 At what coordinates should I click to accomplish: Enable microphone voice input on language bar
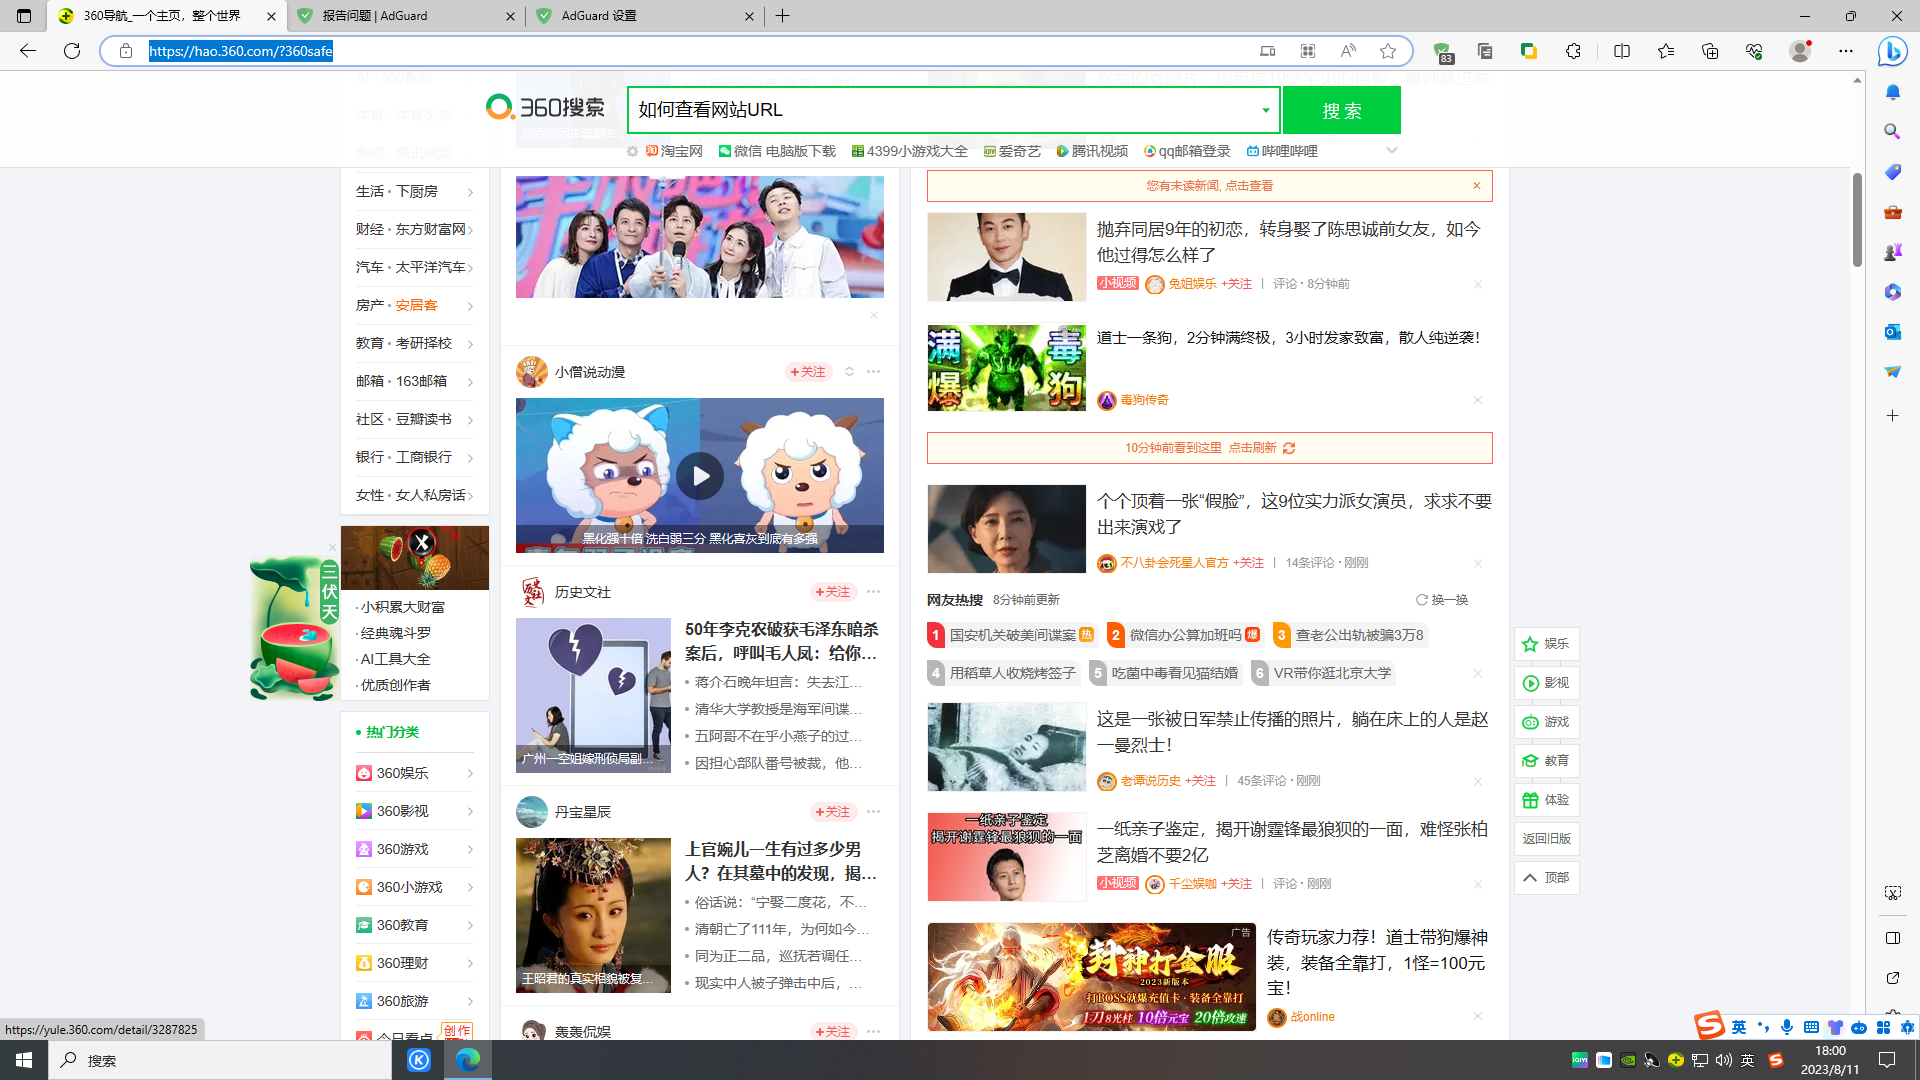[x=1787, y=1029]
